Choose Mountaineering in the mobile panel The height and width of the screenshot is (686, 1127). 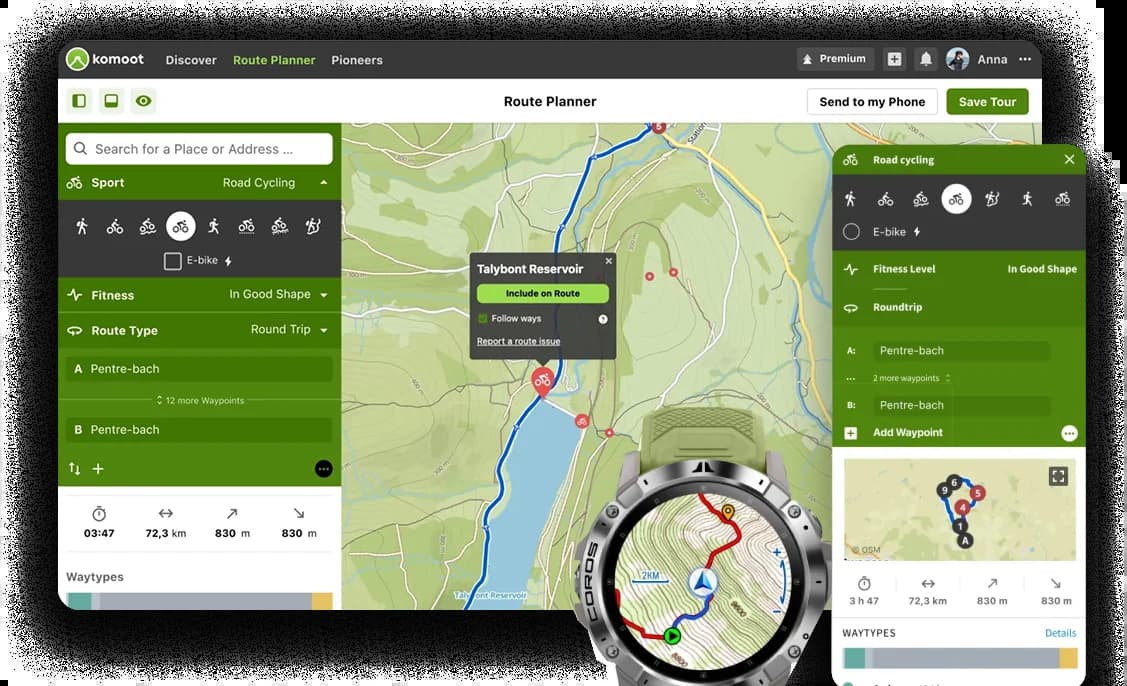click(x=992, y=198)
